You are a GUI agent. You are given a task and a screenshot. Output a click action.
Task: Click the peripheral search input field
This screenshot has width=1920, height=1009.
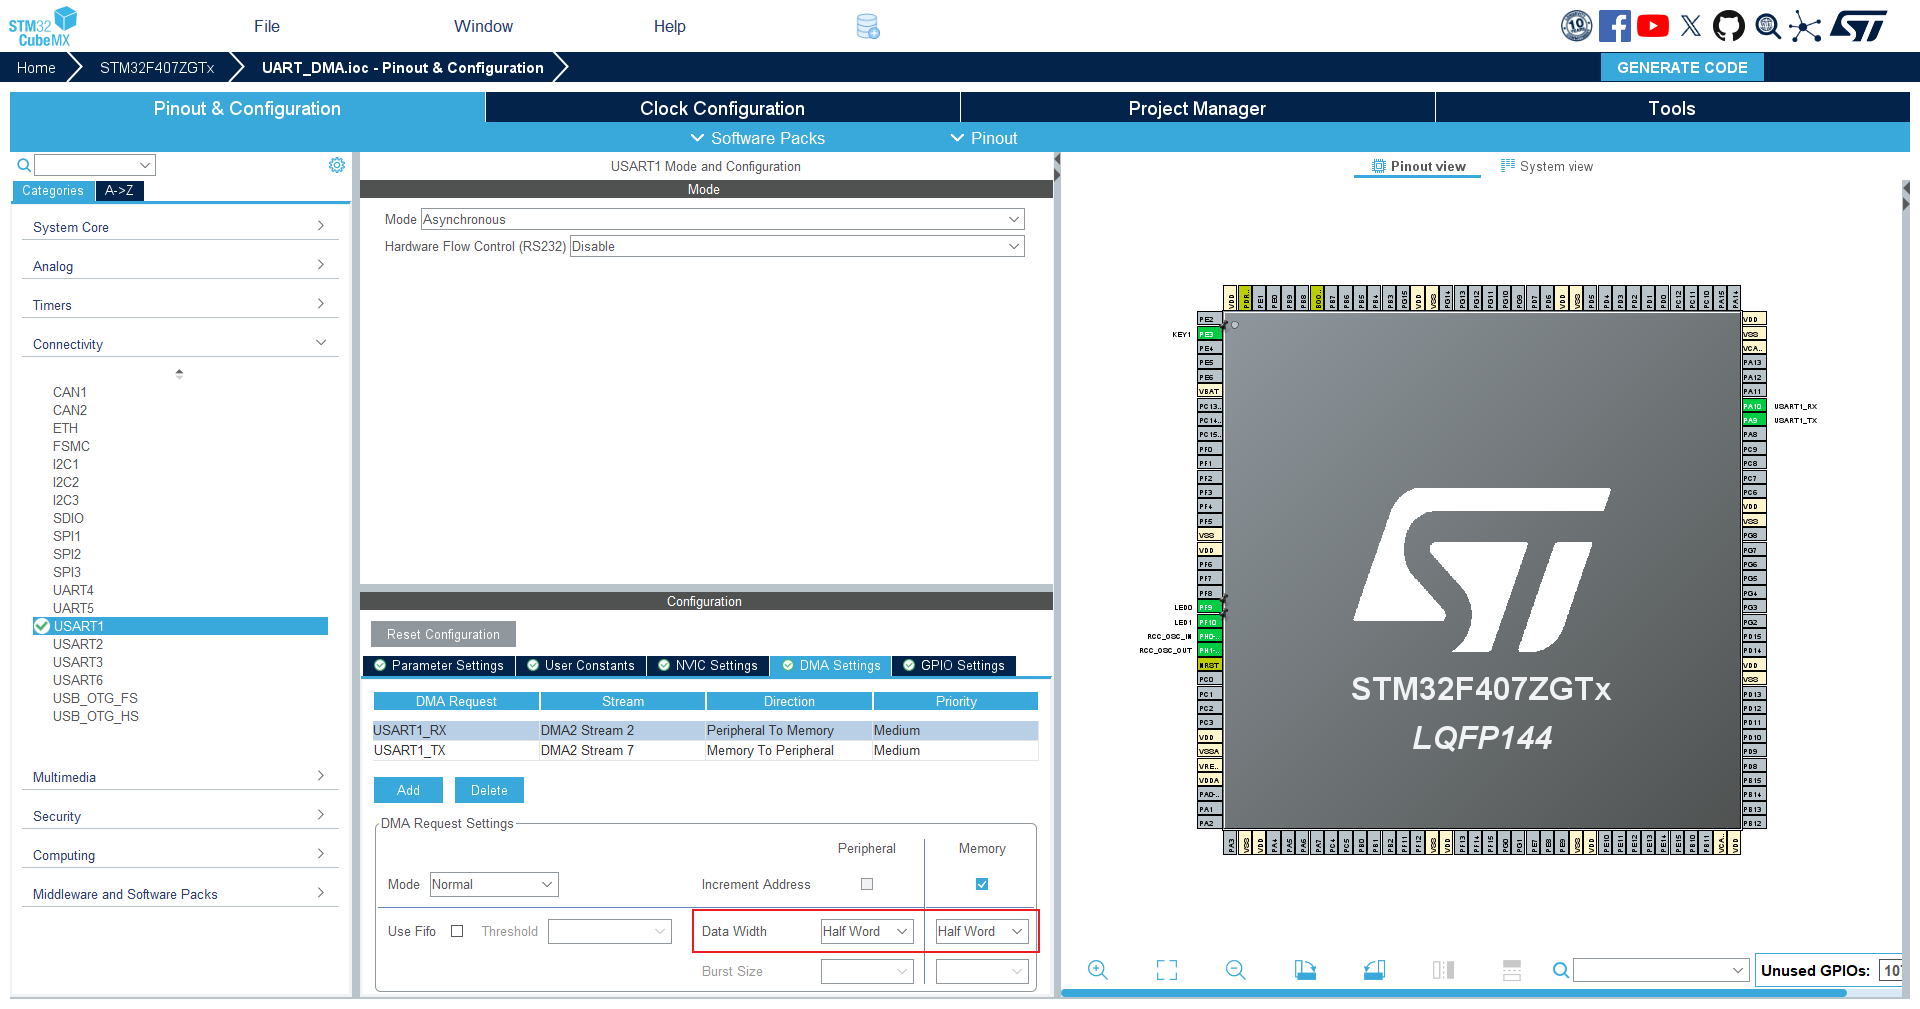(x=95, y=165)
